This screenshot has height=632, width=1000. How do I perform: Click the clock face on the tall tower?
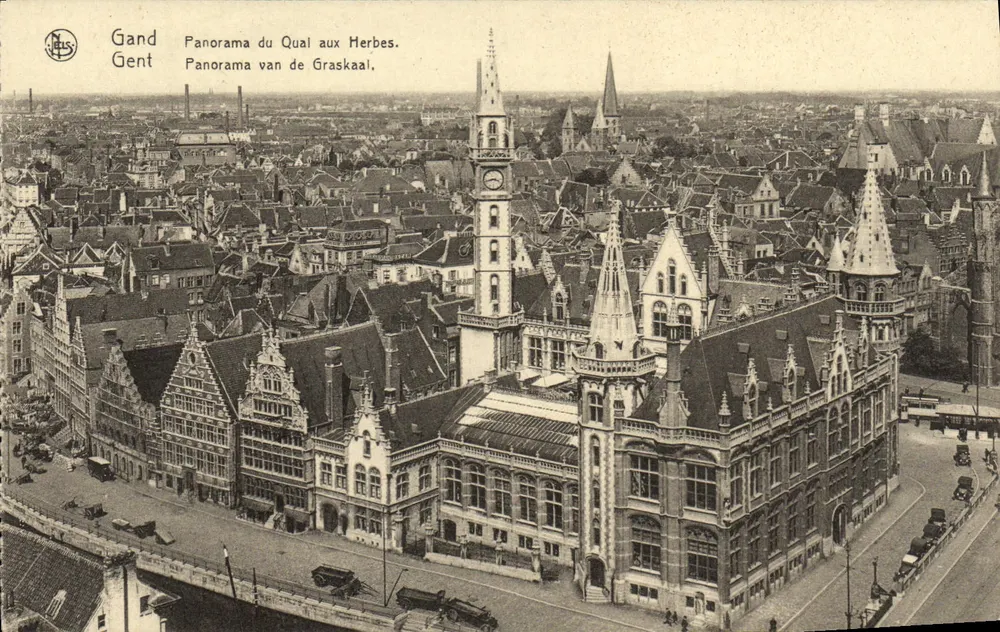coord(492,180)
